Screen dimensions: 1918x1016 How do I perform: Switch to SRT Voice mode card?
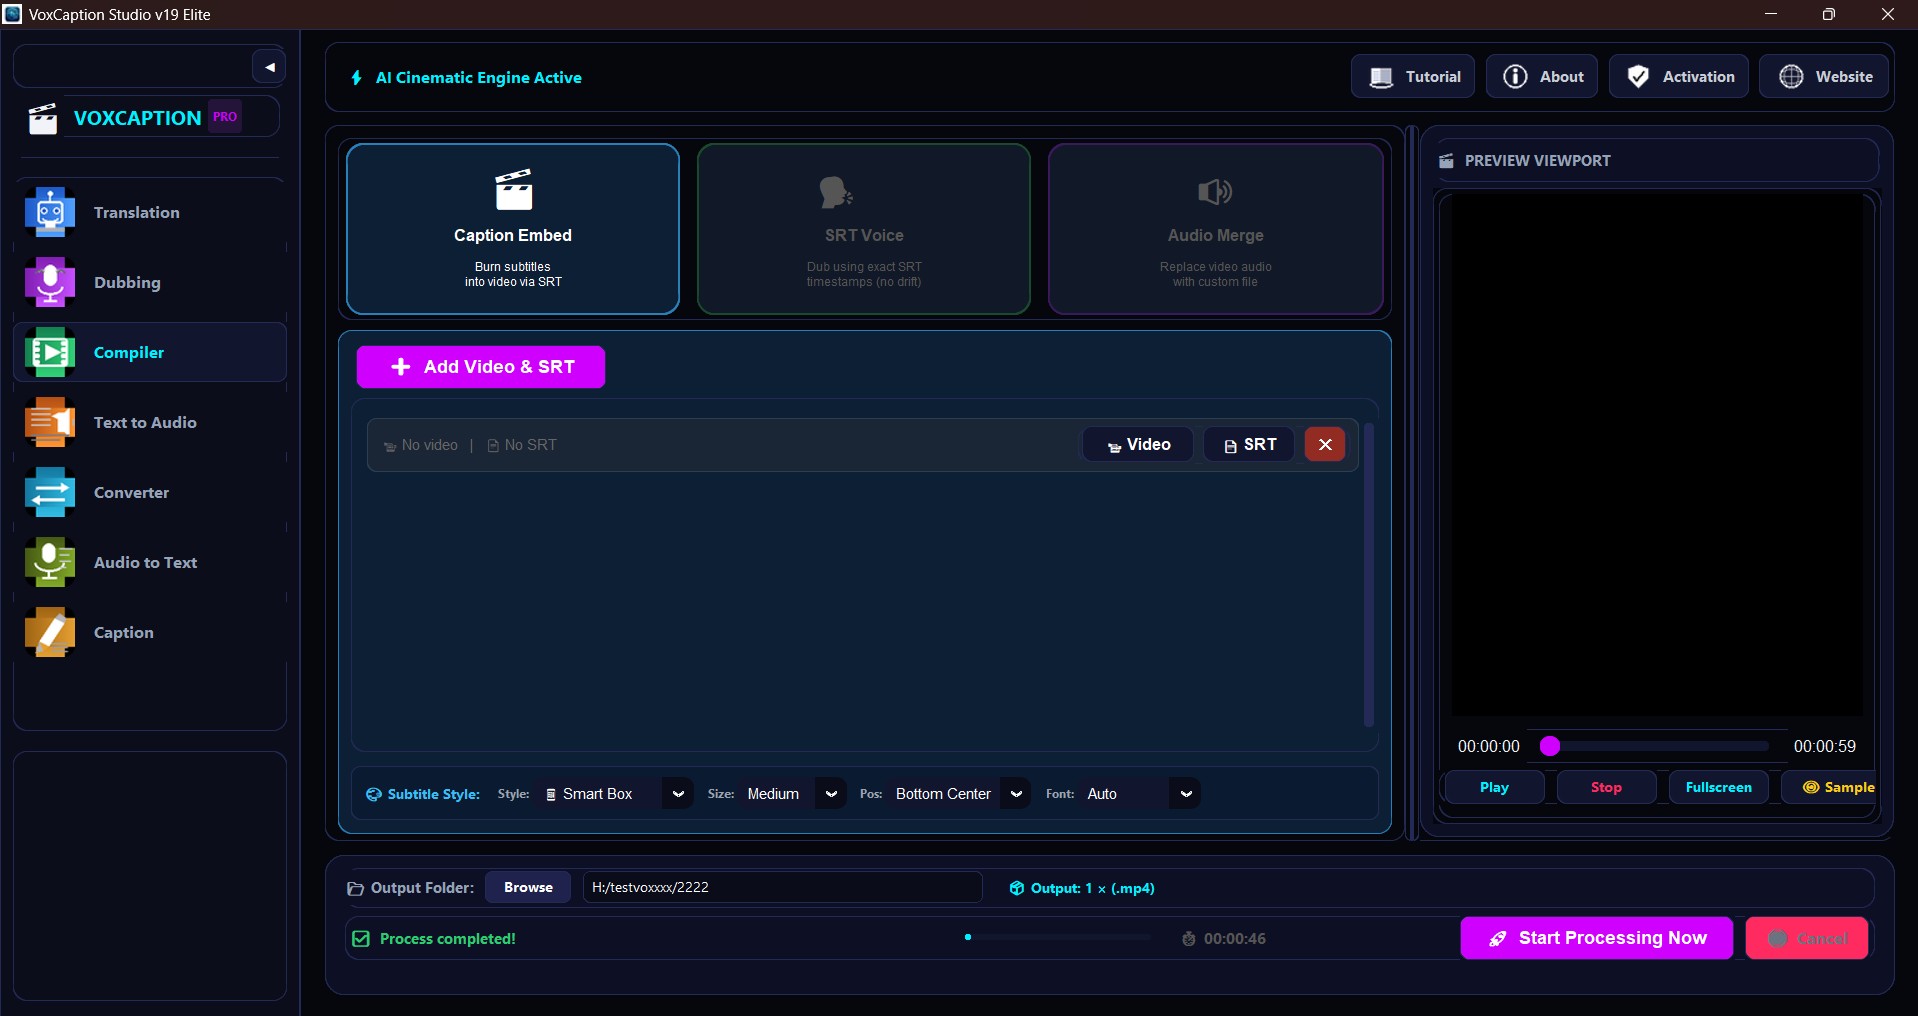click(x=864, y=229)
